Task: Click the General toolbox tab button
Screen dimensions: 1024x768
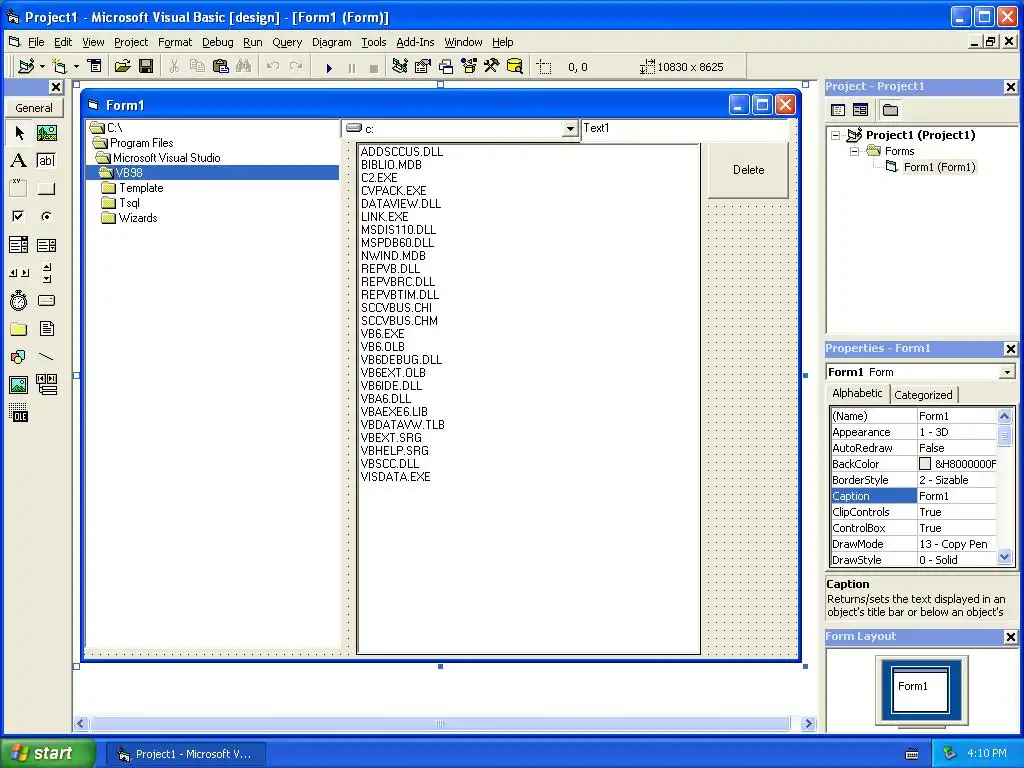Action: pyautogui.click(x=34, y=108)
